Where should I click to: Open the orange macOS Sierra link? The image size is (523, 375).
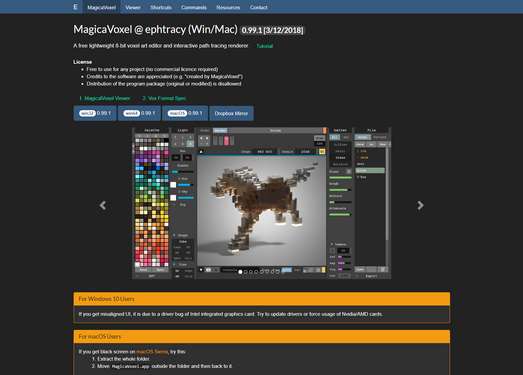pos(152,352)
